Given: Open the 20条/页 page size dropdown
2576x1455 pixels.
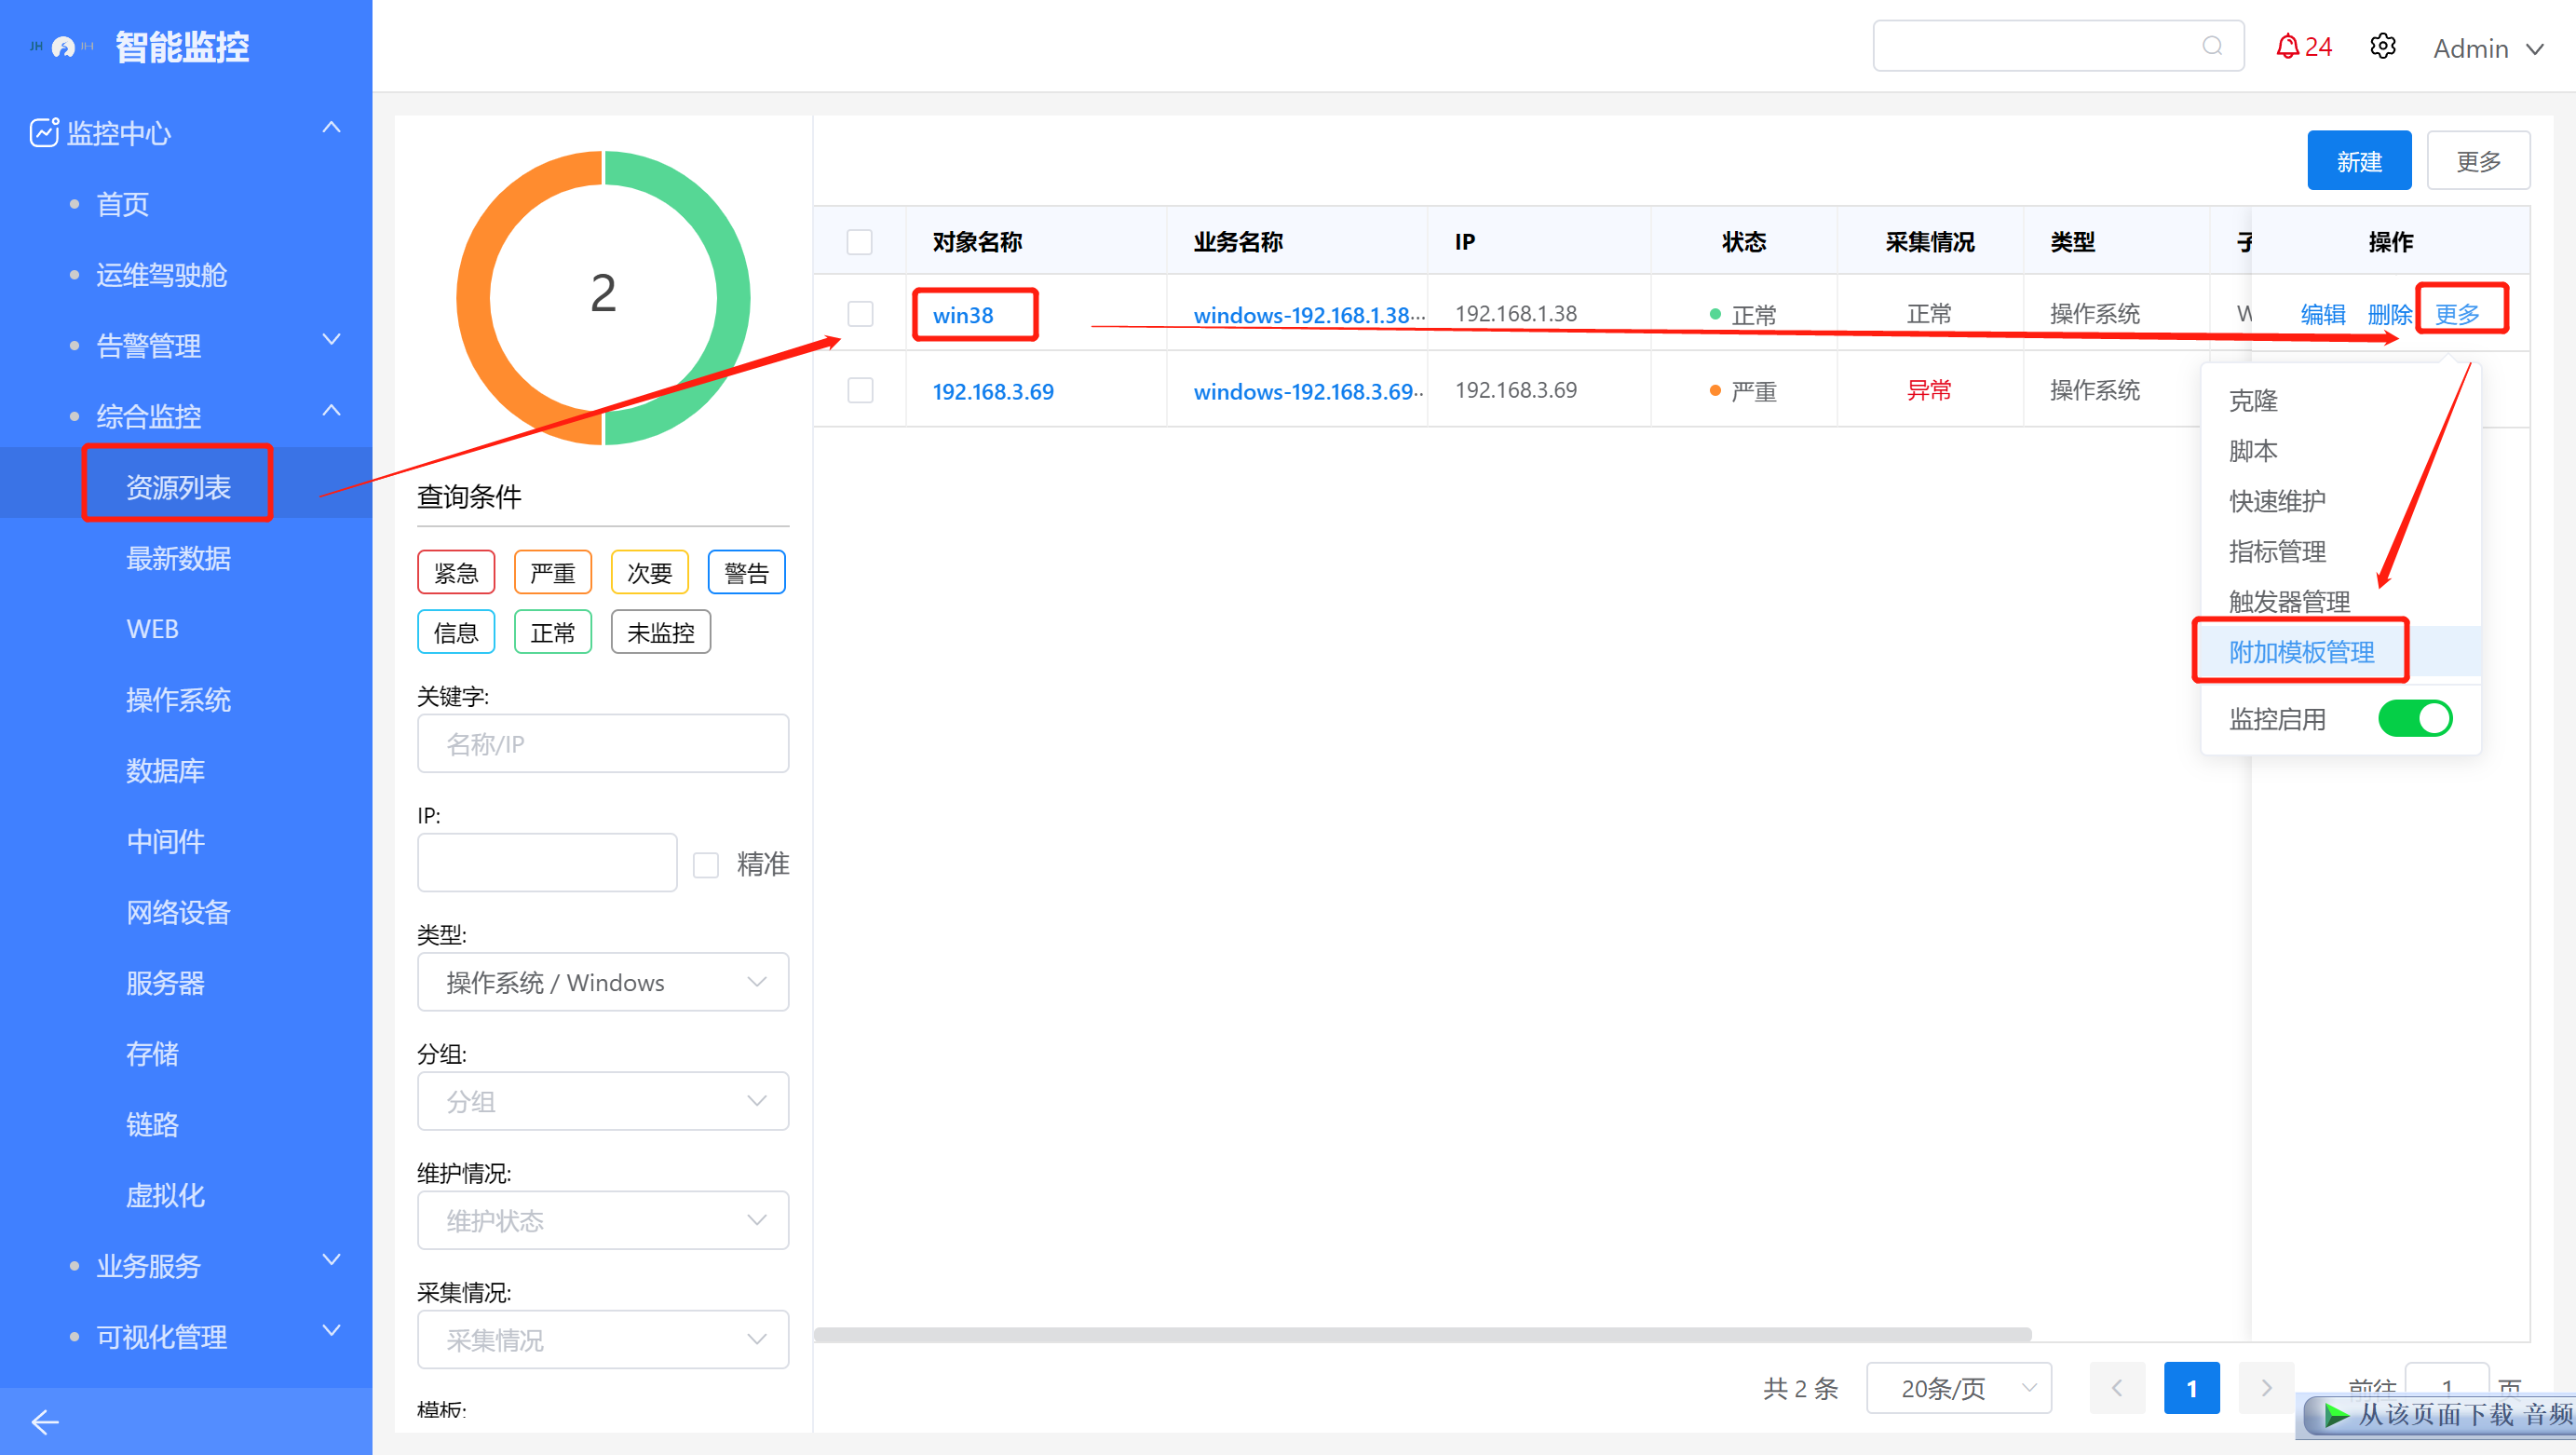Looking at the screenshot, I should pyautogui.click(x=1959, y=1387).
